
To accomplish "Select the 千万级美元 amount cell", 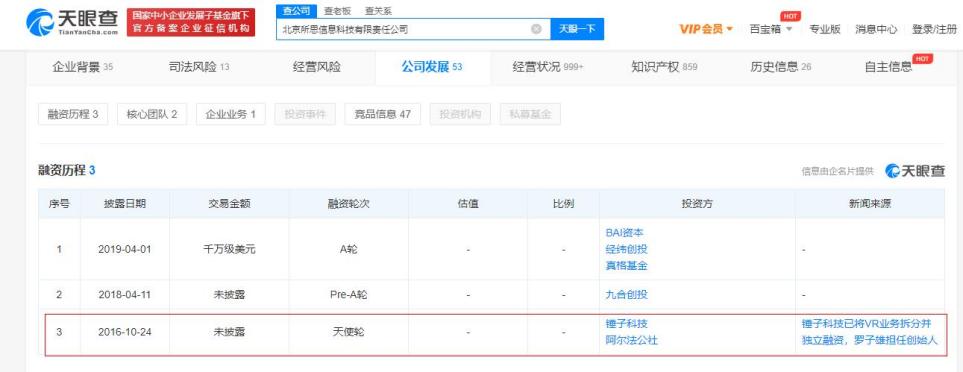I will [x=229, y=250].
